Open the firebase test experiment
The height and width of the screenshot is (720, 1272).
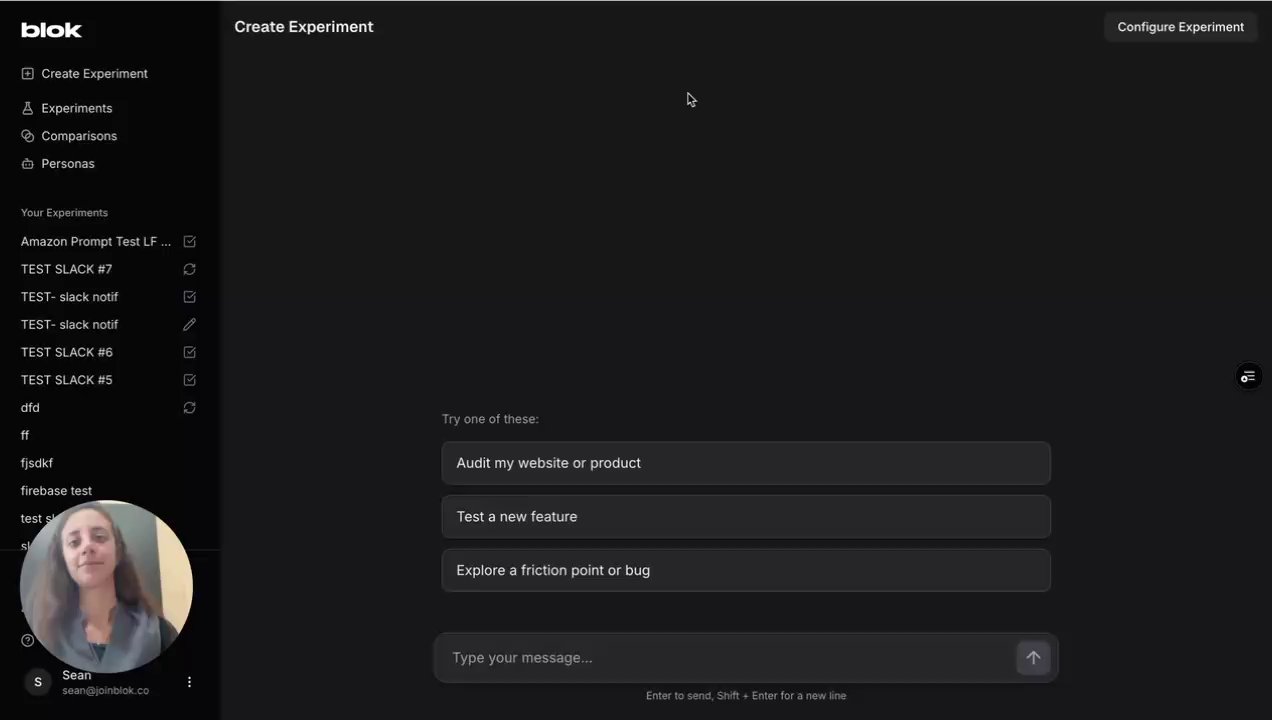click(x=56, y=491)
